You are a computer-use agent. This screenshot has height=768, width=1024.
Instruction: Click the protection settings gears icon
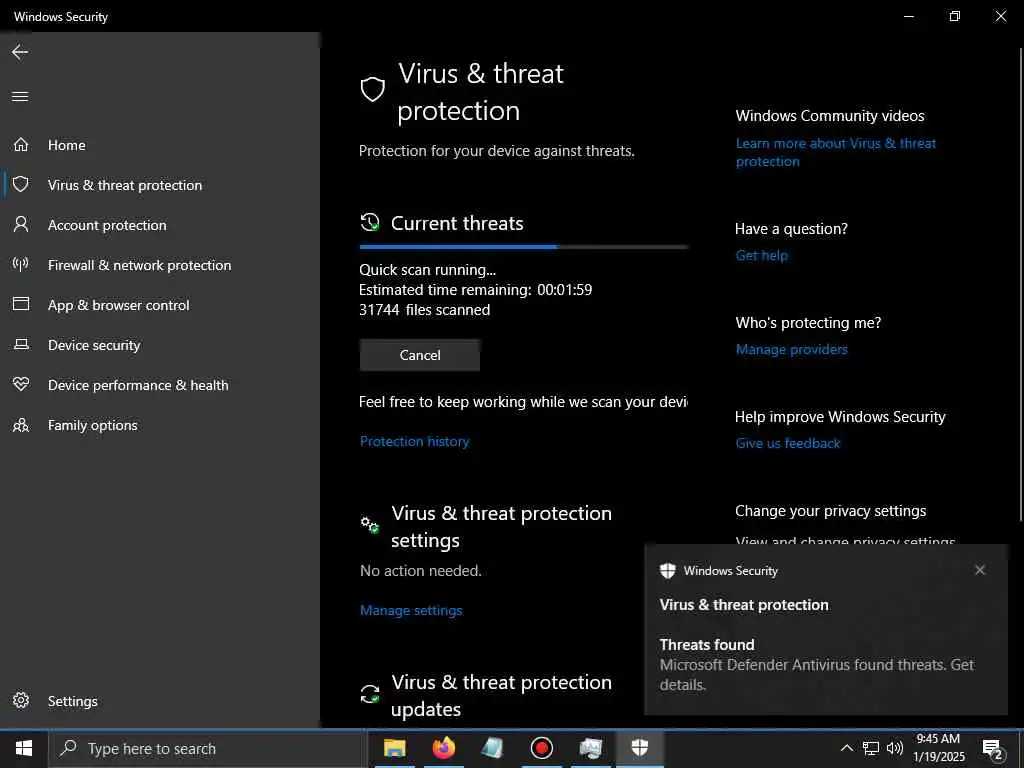point(370,524)
